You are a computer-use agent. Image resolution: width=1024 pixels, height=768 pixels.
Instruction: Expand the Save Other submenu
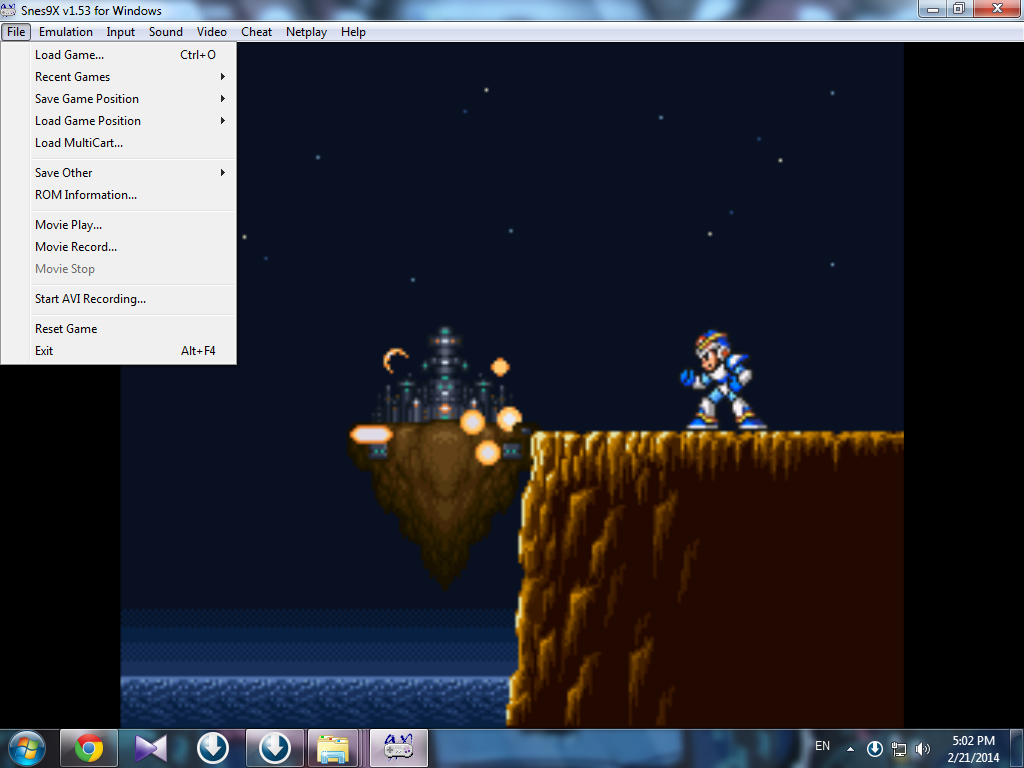coord(118,173)
